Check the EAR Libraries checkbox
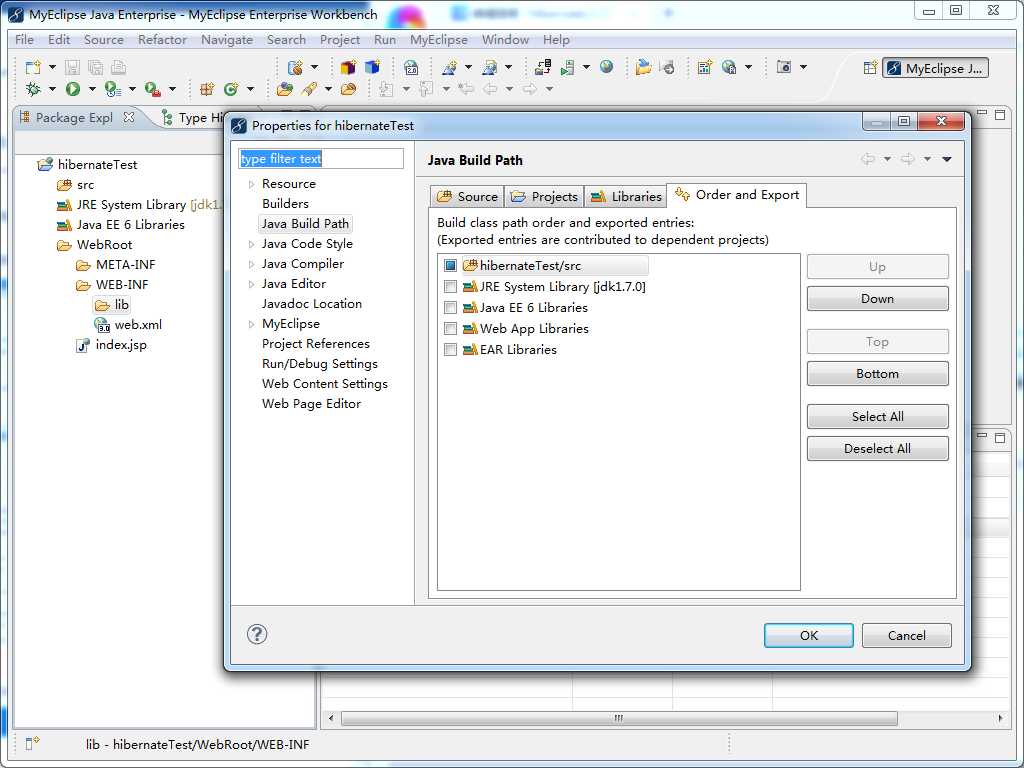1024x768 pixels. click(x=450, y=349)
